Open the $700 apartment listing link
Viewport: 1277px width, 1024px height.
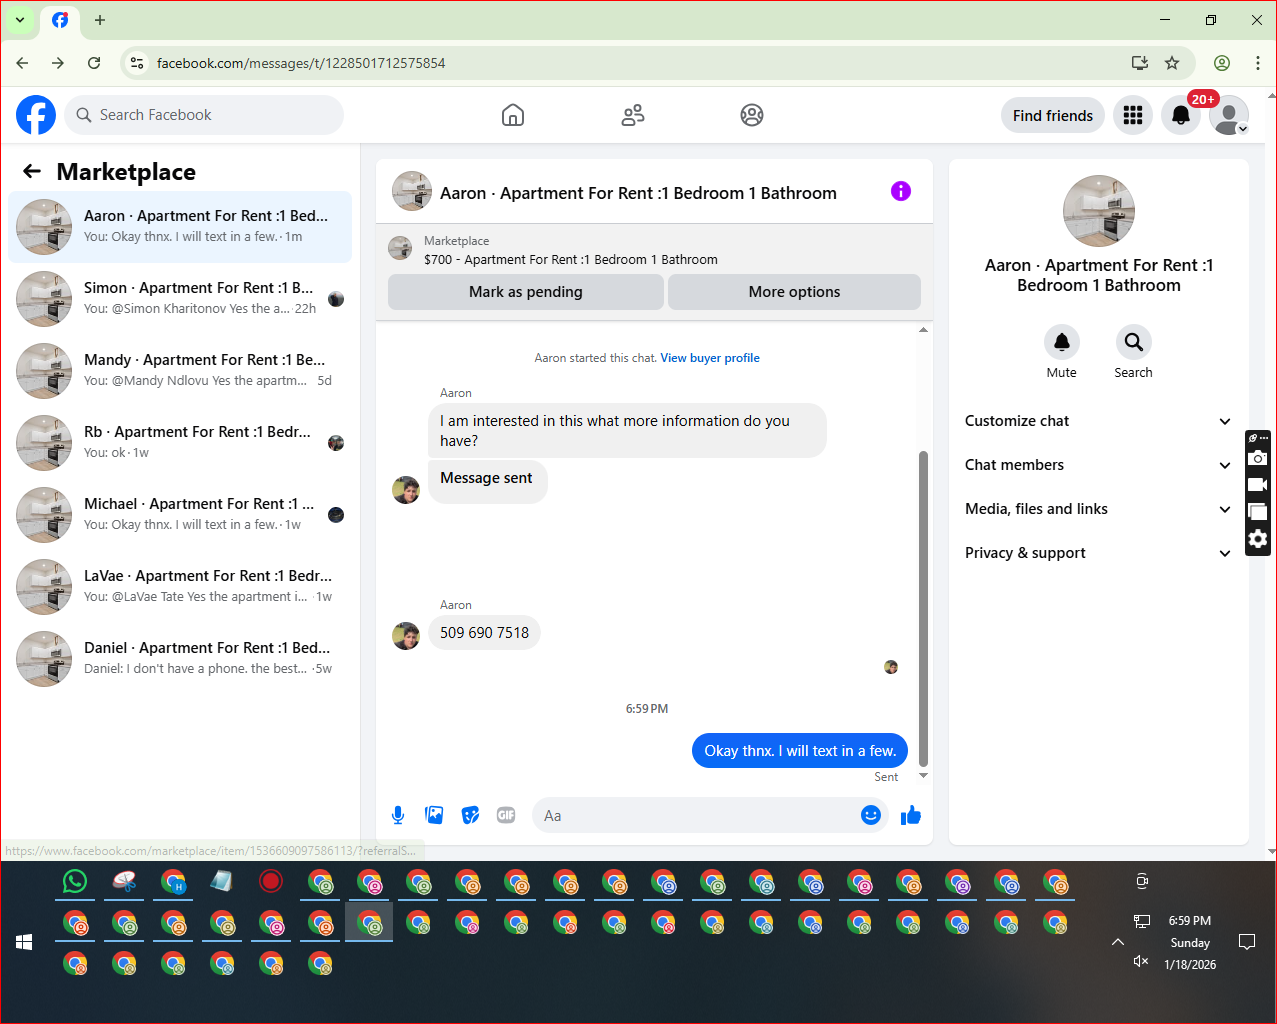coord(571,259)
